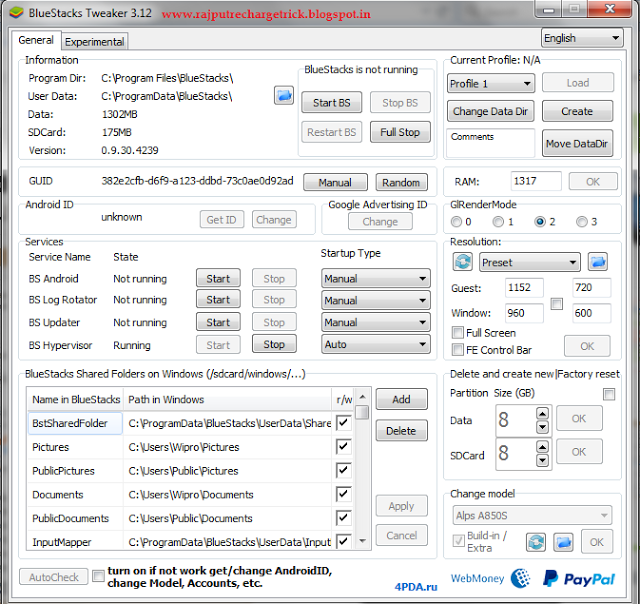Click the Comments text box
Viewport: 640px width, 604px height.
coord(490,143)
